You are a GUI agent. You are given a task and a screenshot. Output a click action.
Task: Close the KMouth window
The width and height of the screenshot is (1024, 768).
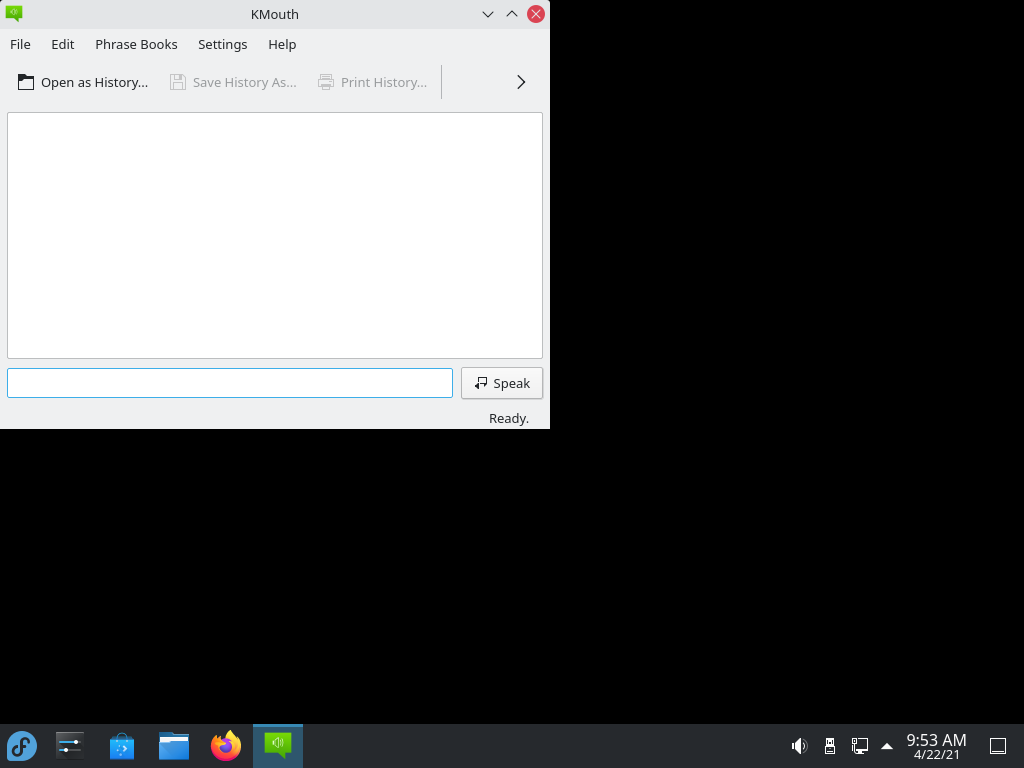pos(536,14)
